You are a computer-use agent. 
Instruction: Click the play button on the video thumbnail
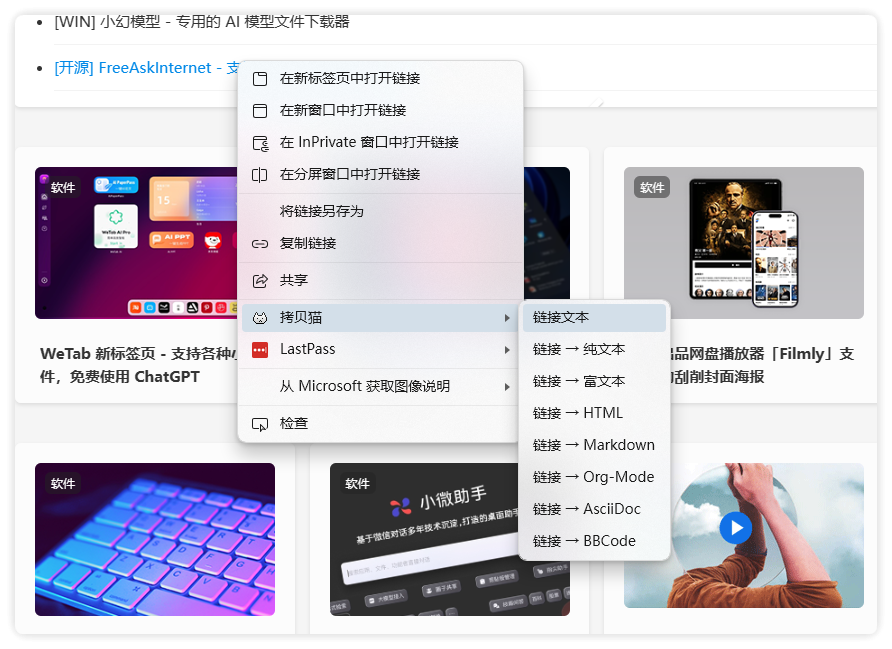coord(736,528)
